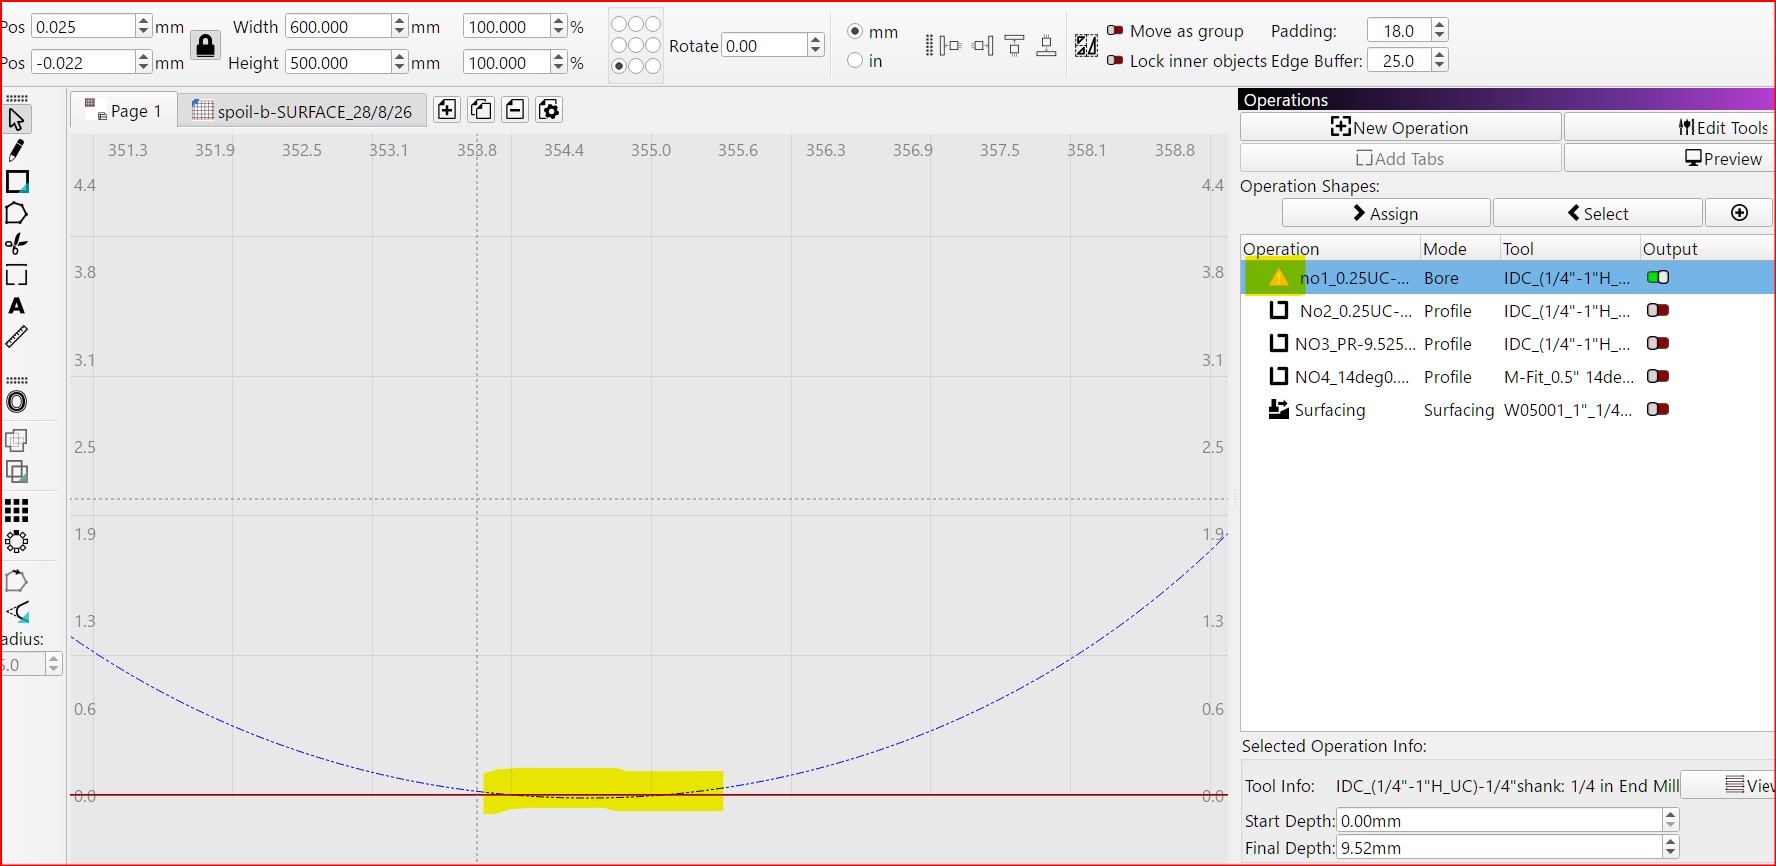Open the Page 1 tab
Viewport: 1776px width, 866px height.
pos(124,111)
